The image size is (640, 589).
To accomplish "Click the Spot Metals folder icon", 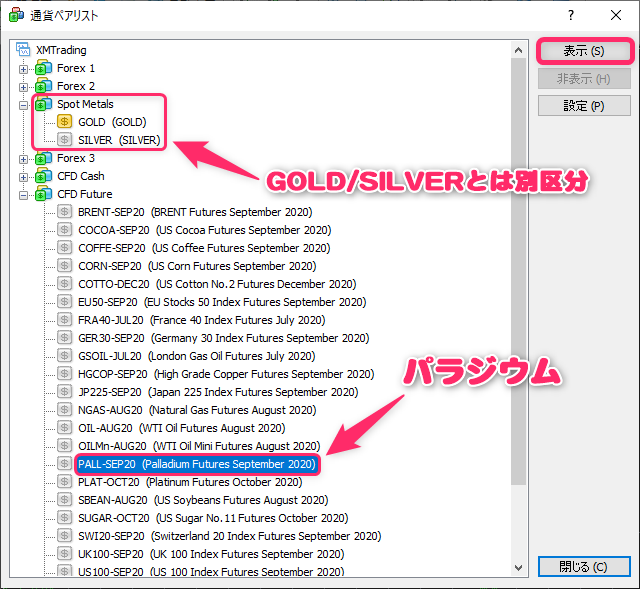I will pos(44,104).
